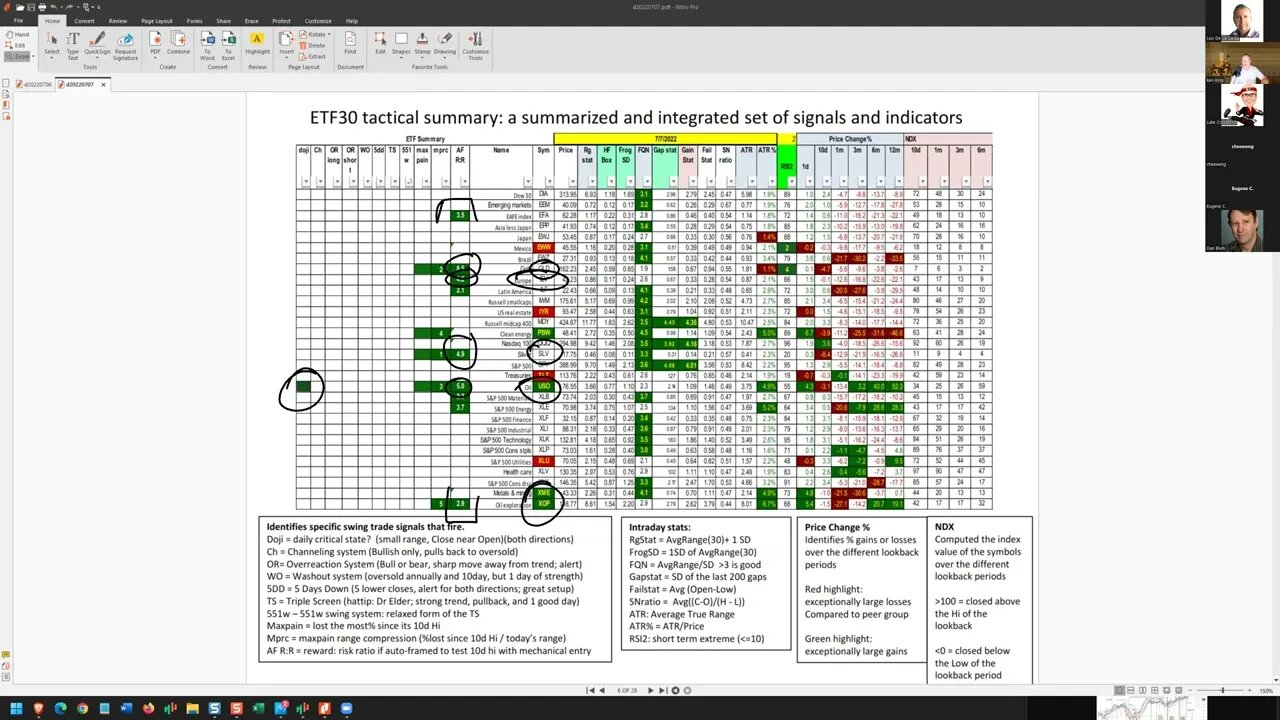Close the d20220707 document tab
This screenshot has height=720, width=1280.
(103, 84)
